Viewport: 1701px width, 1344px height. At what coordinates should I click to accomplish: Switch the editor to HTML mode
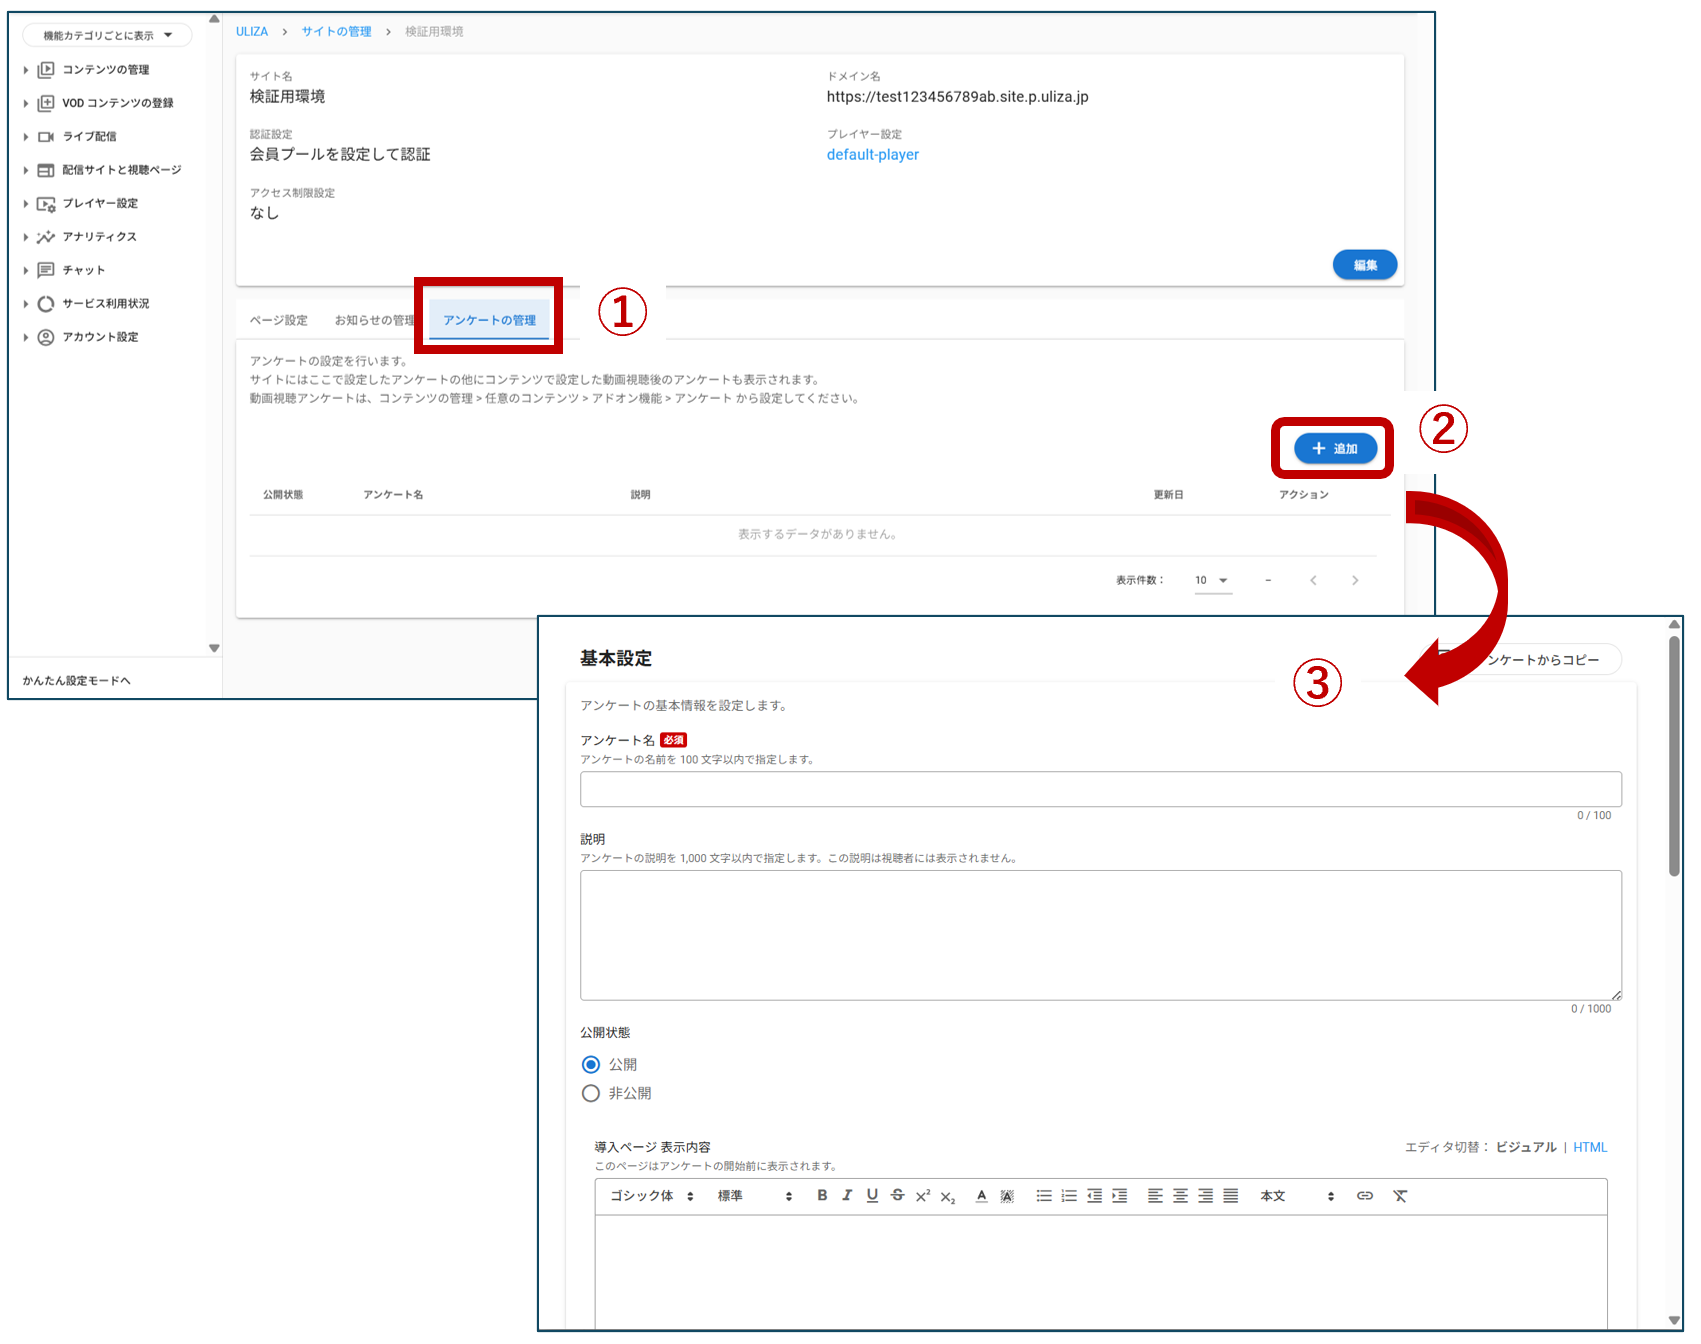(1590, 1147)
